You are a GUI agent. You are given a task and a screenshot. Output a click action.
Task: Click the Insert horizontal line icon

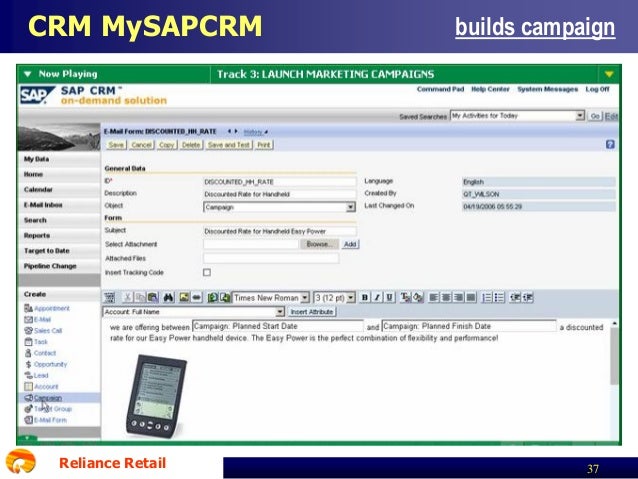click(x=197, y=297)
